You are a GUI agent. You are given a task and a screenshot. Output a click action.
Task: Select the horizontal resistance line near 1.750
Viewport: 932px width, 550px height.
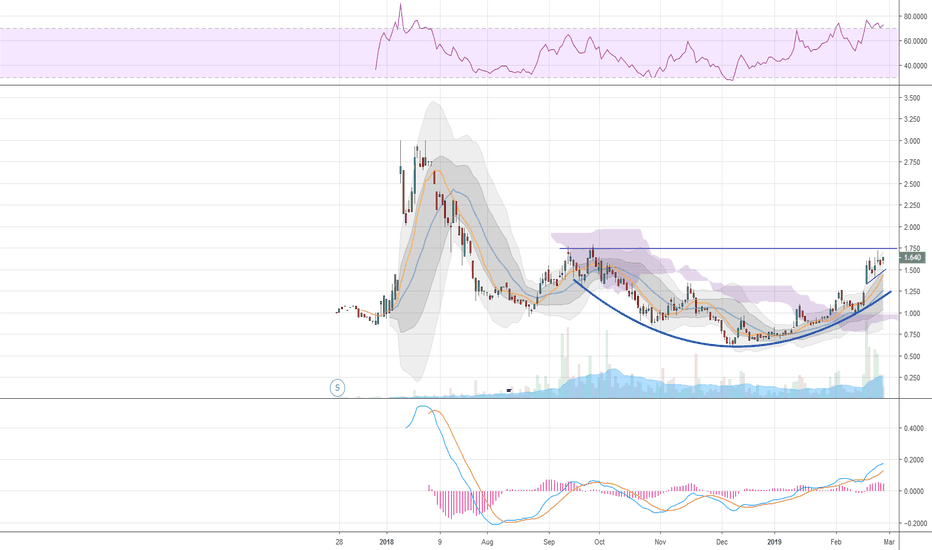(728, 248)
